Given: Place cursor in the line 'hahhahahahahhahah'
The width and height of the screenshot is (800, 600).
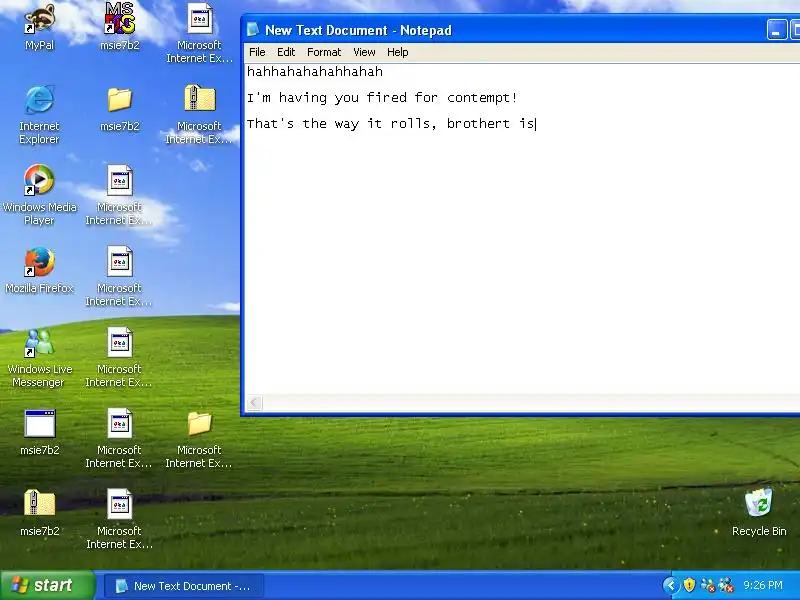Looking at the screenshot, I should [x=315, y=71].
